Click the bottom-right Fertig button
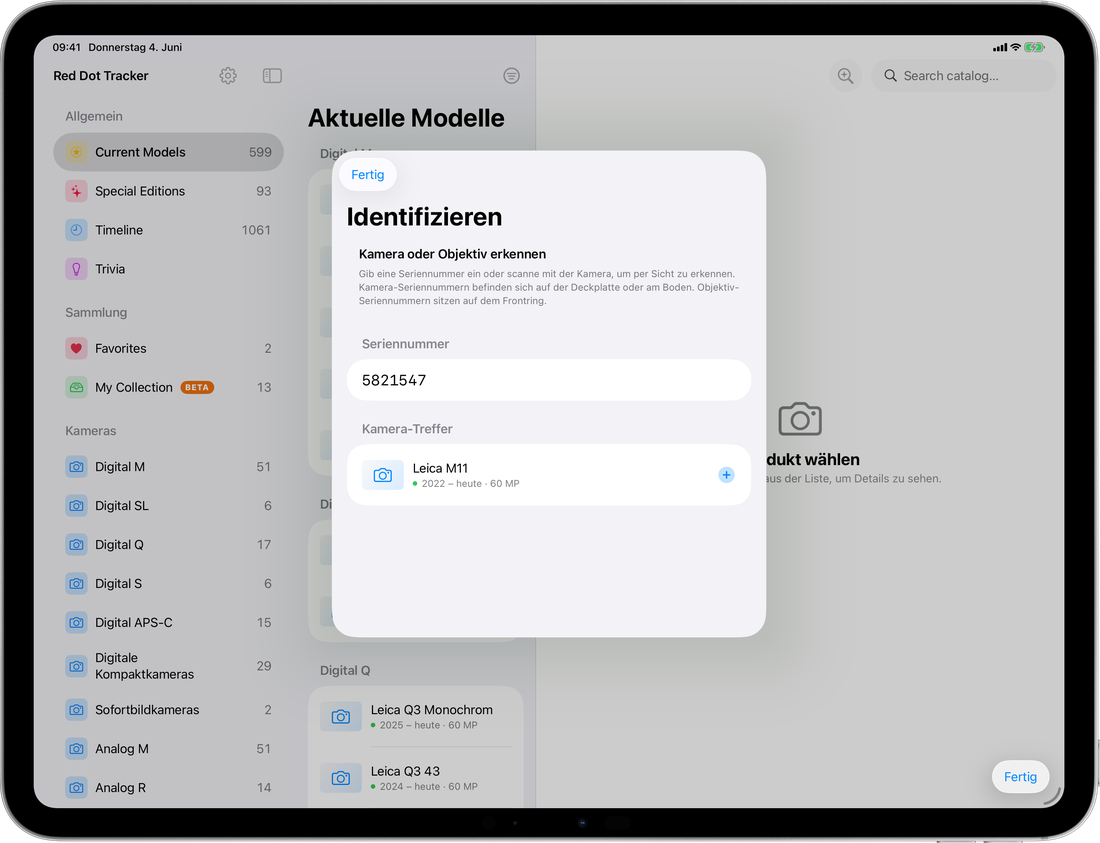 [1020, 776]
